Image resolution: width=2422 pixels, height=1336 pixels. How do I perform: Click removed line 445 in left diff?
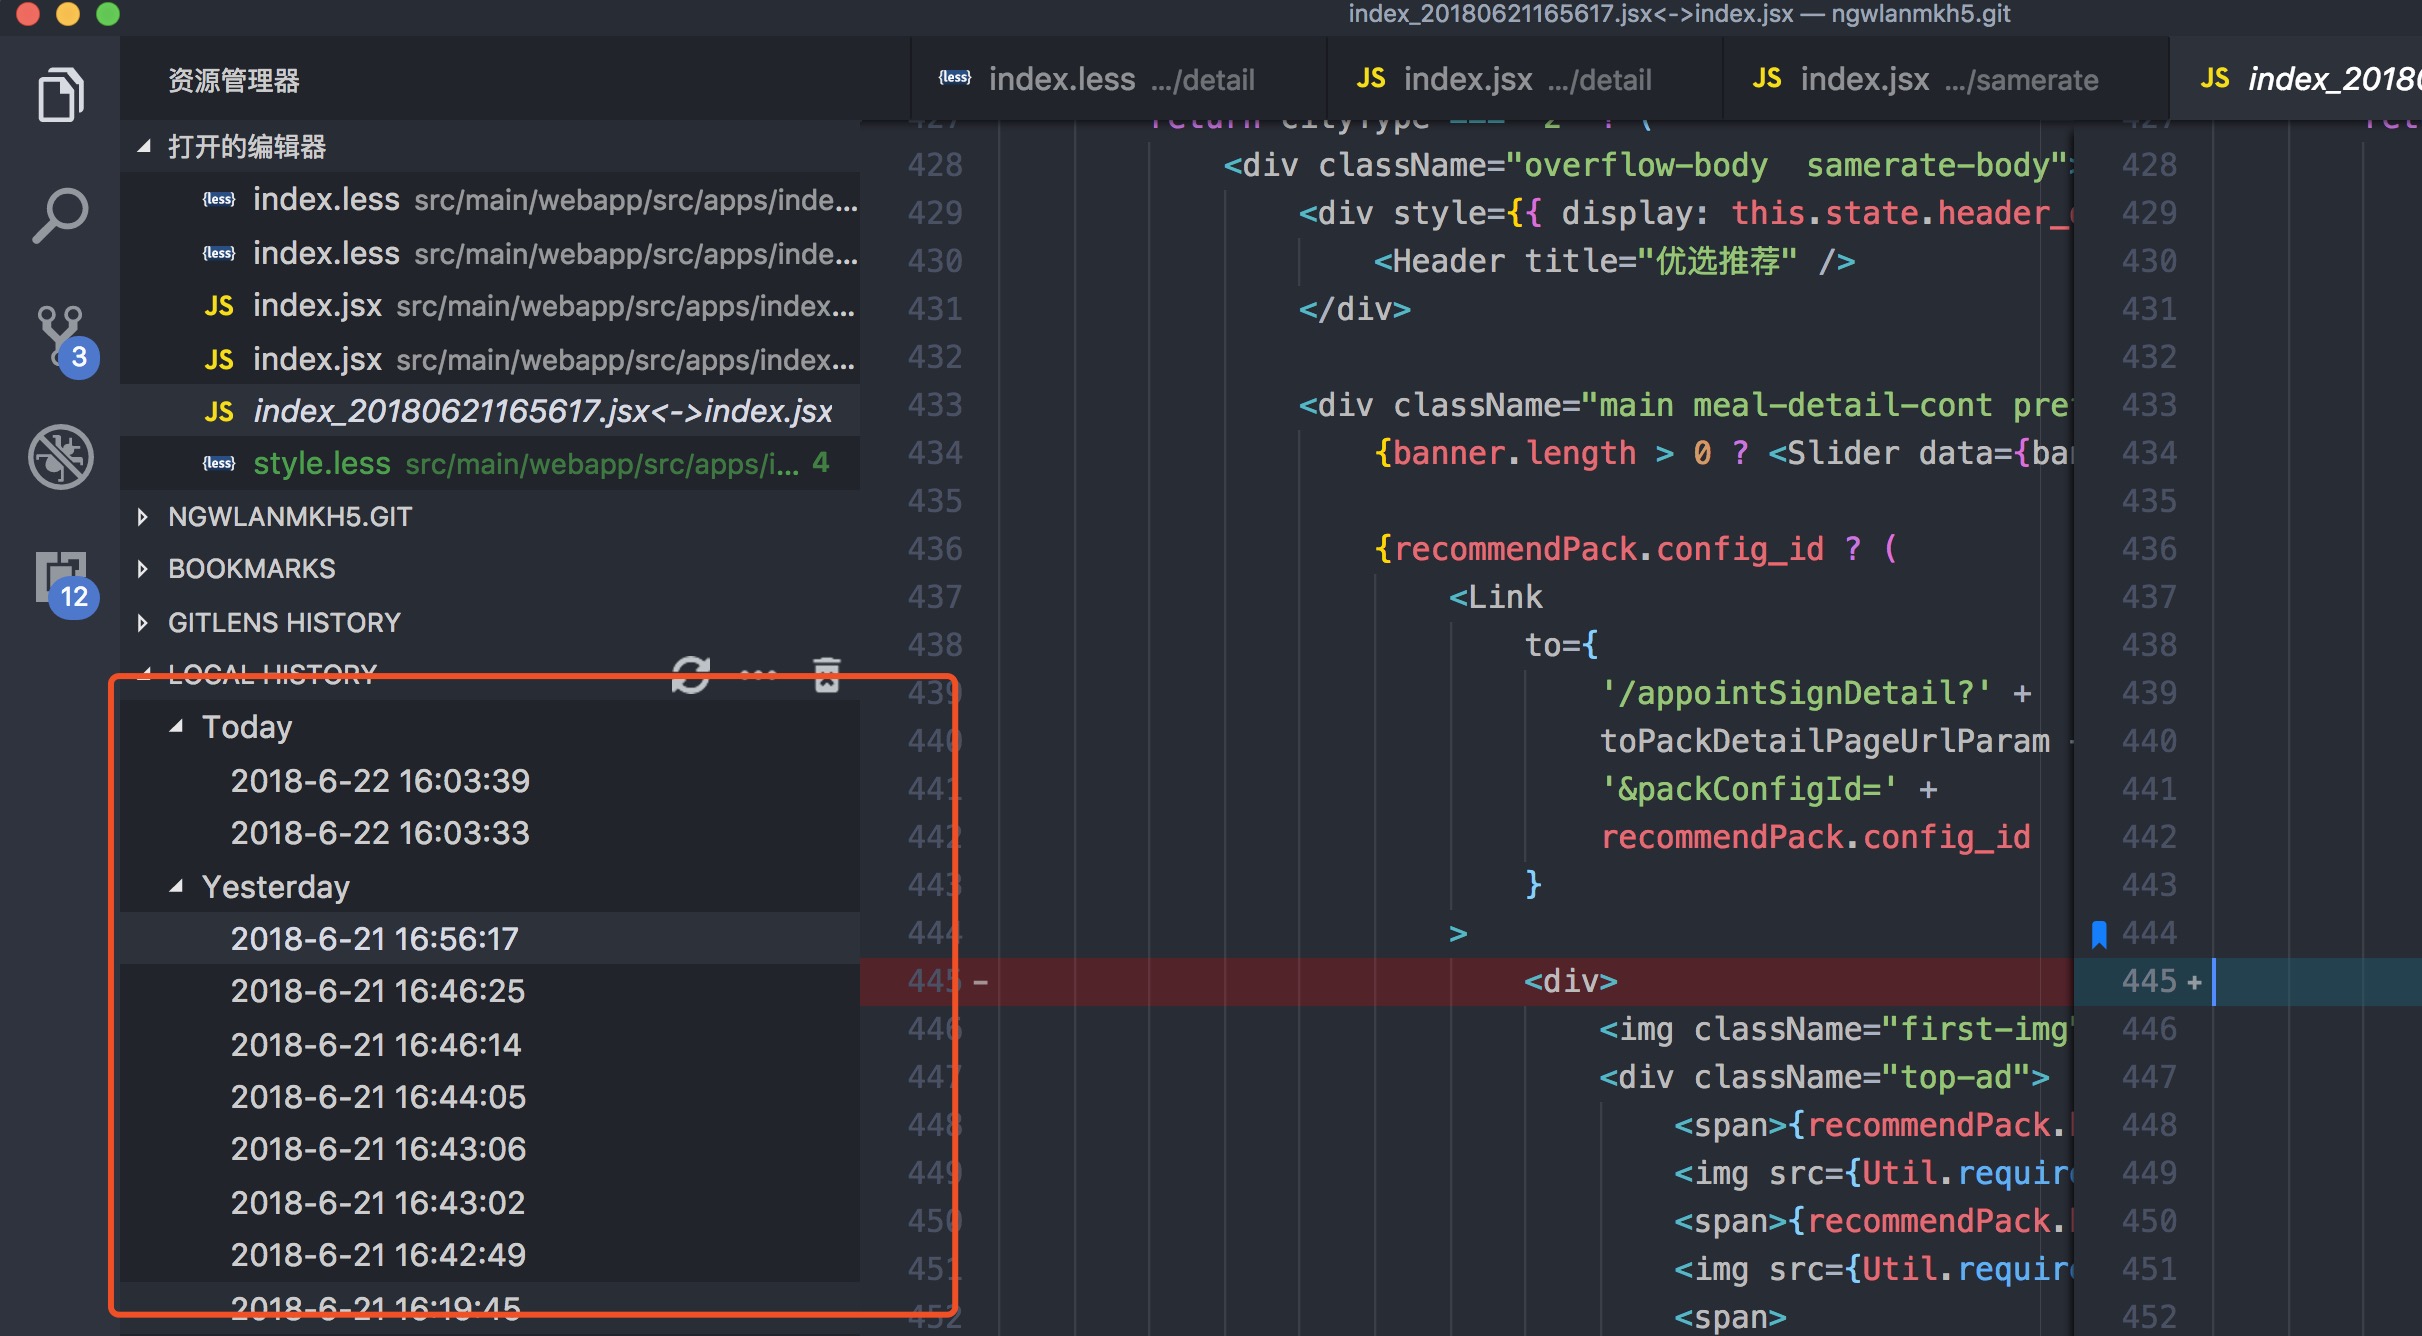tap(1570, 982)
